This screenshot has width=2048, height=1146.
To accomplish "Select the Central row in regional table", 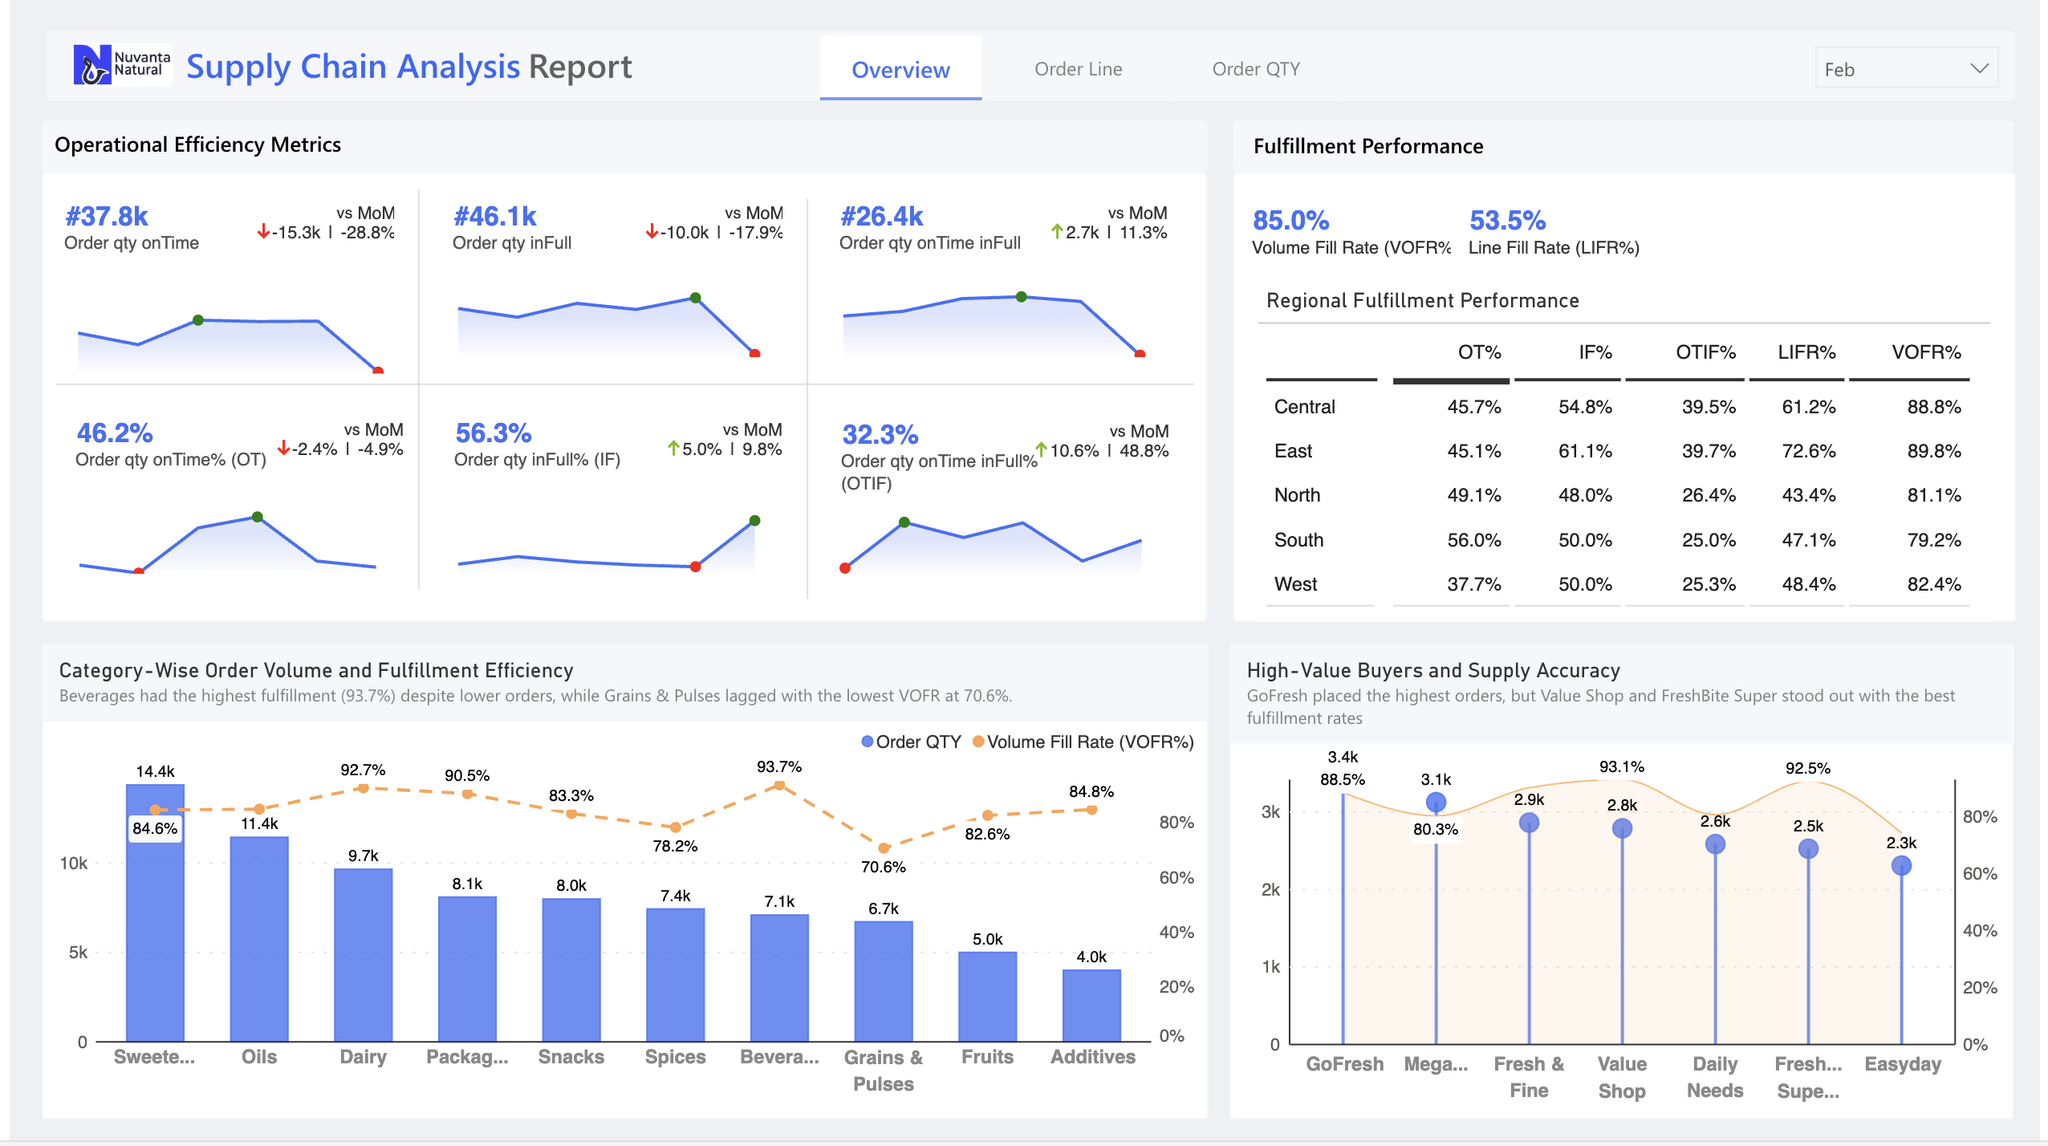I will click(x=1305, y=407).
